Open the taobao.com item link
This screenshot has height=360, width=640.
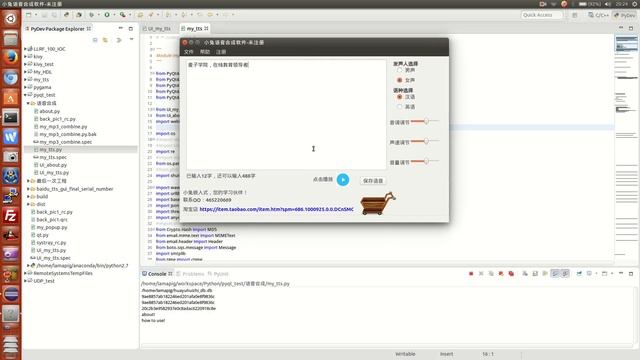point(276,209)
